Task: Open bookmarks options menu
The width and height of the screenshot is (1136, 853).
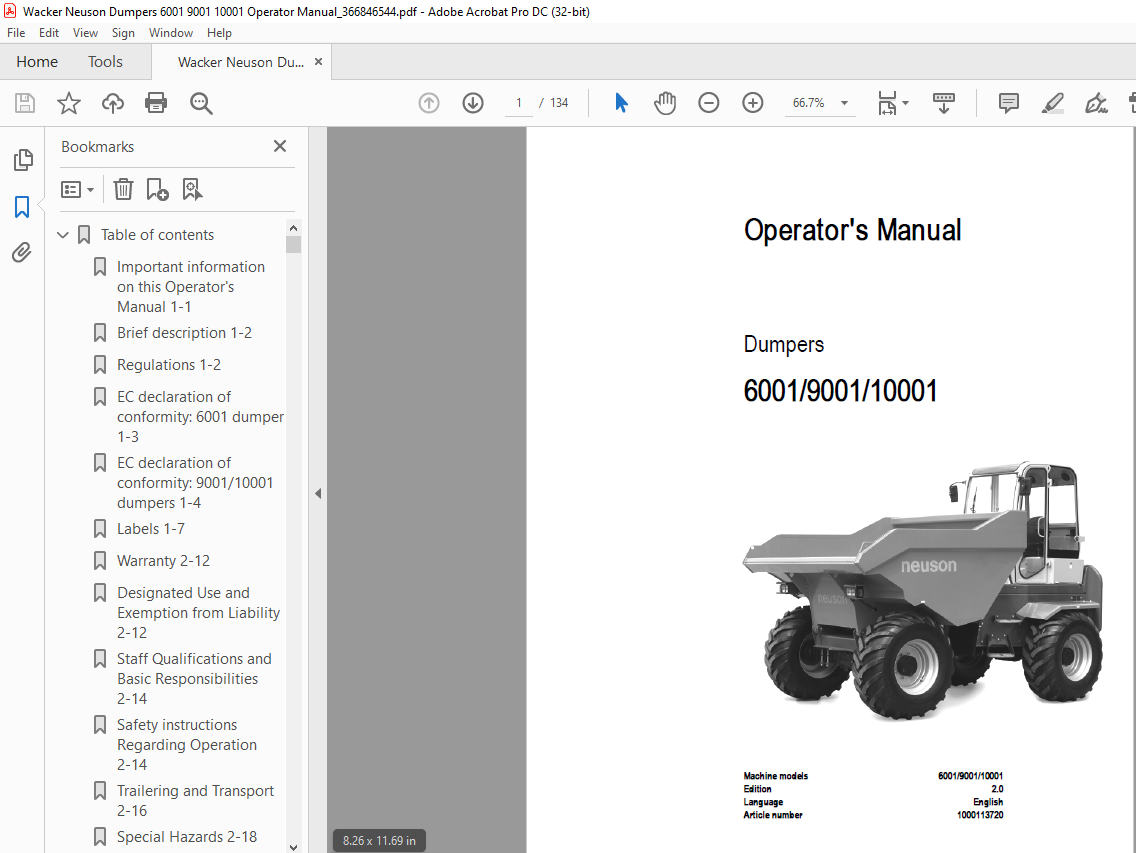Action: 78,190
